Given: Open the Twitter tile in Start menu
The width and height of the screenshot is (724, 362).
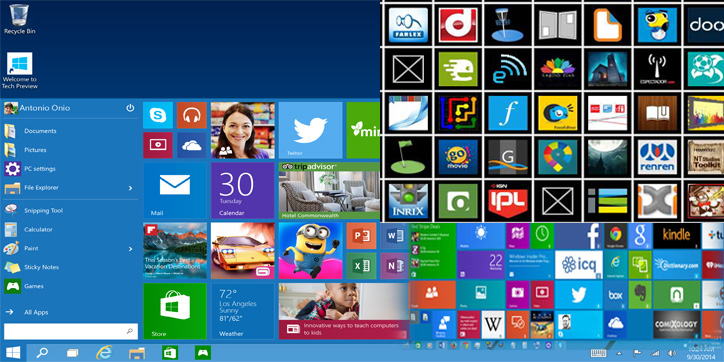Looking at the screenshot, I should click(x=310, y=130).
